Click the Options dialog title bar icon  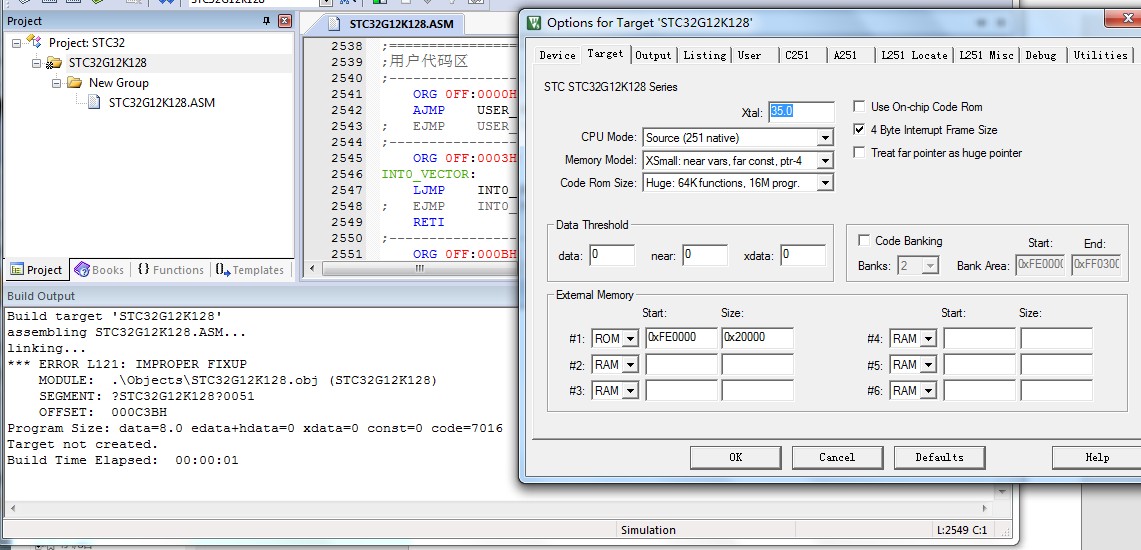pyautogui.click(x=534, y=23)
